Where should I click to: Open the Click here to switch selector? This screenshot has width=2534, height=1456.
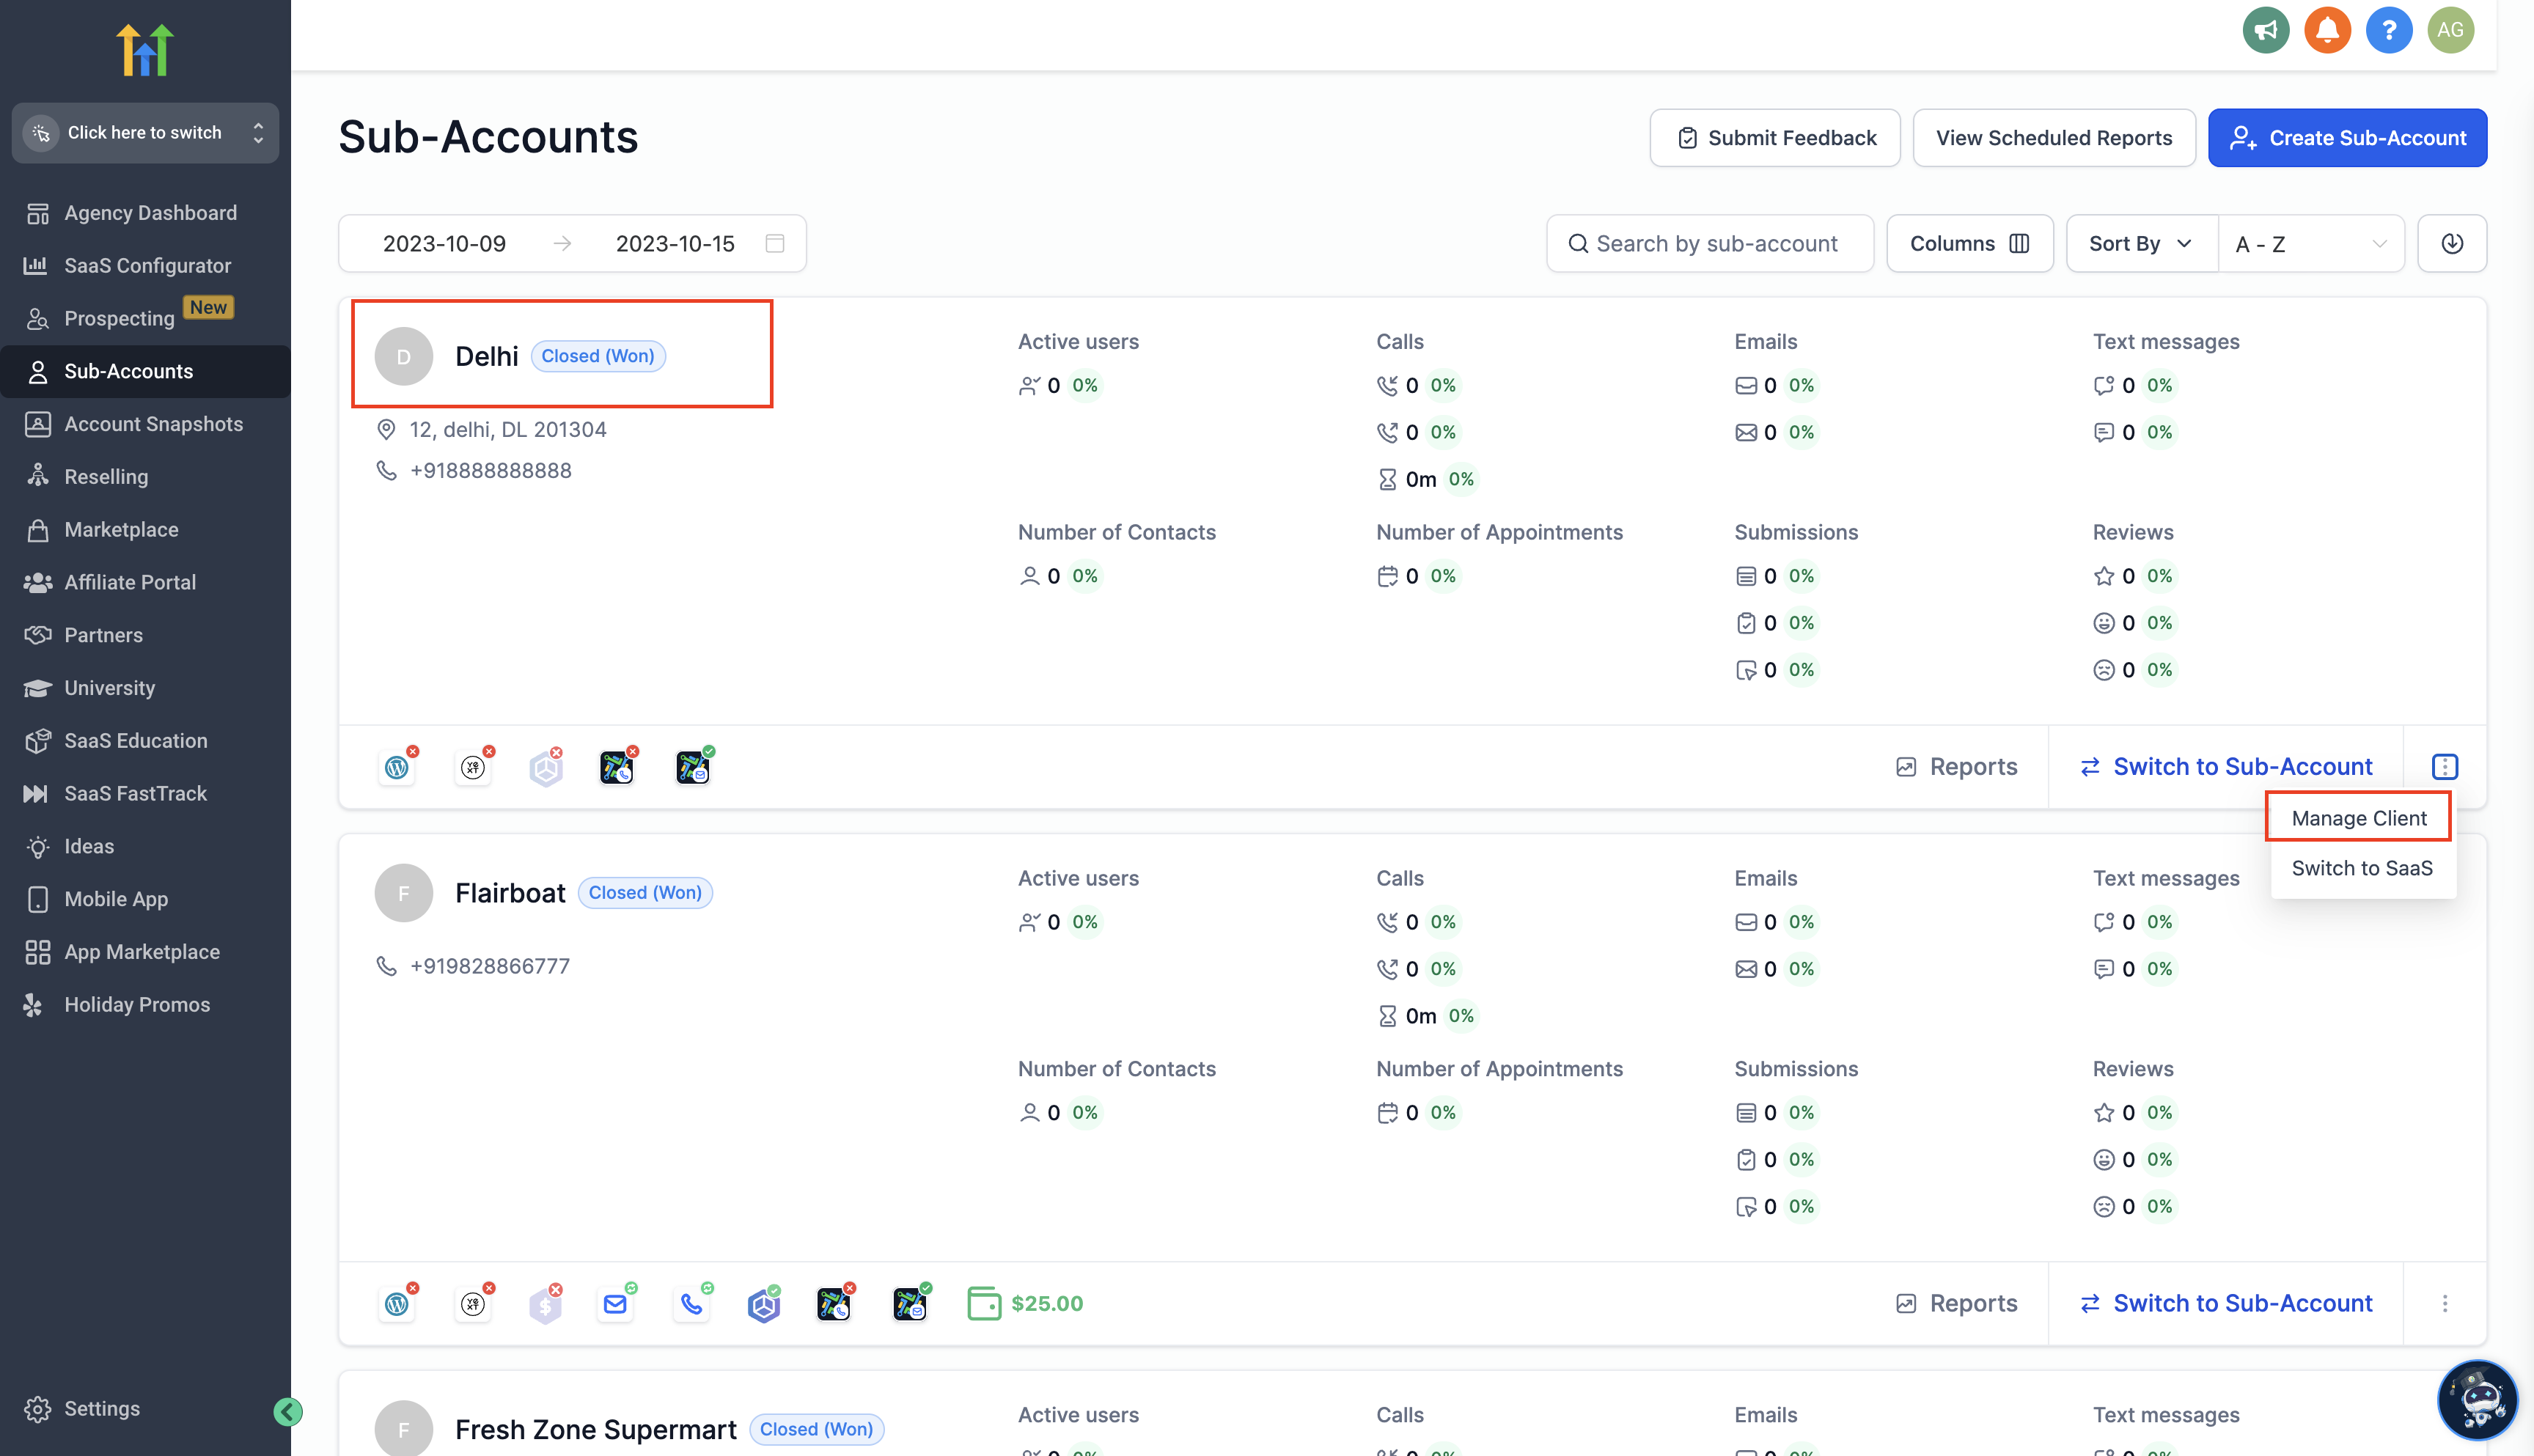pos(145,132)
